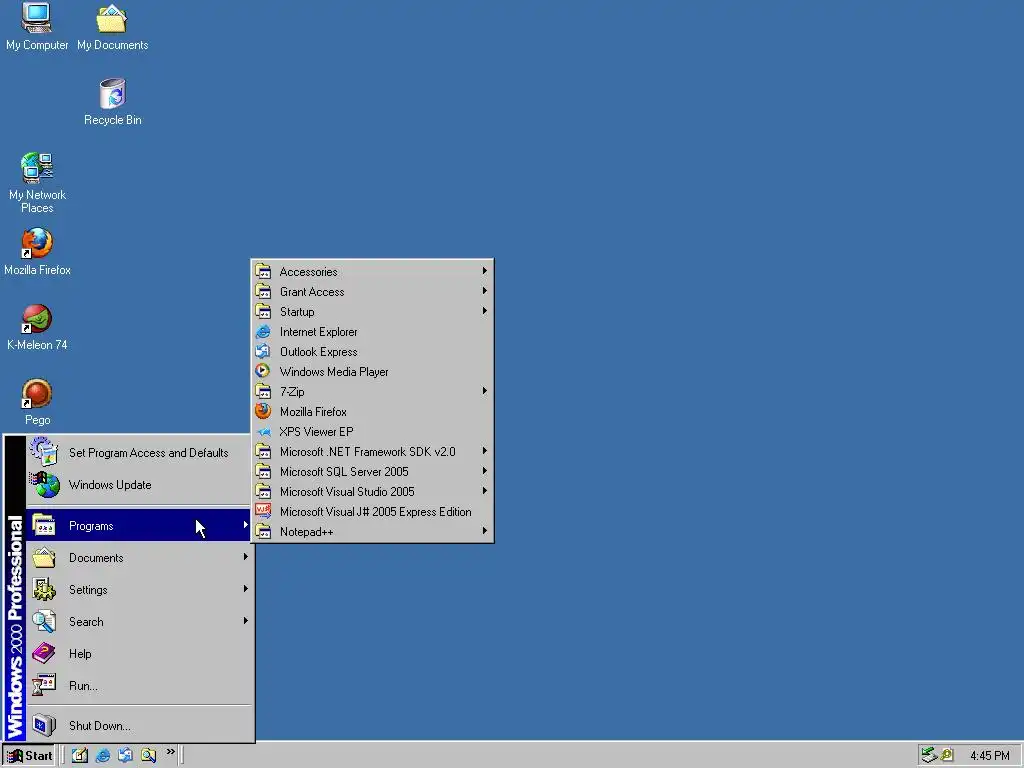Choose Set Program Access and Defaults
This screenshot has width=1024, height=768.
pyautogui.click(x=139, y=453)
